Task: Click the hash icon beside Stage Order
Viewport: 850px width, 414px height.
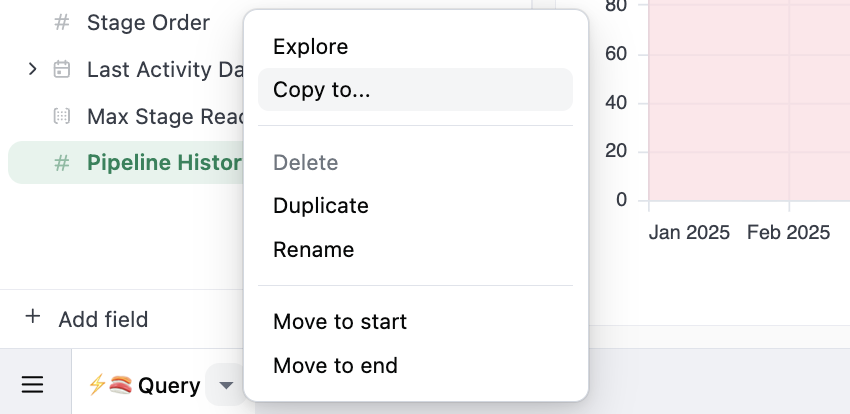Action: point(62,22)
